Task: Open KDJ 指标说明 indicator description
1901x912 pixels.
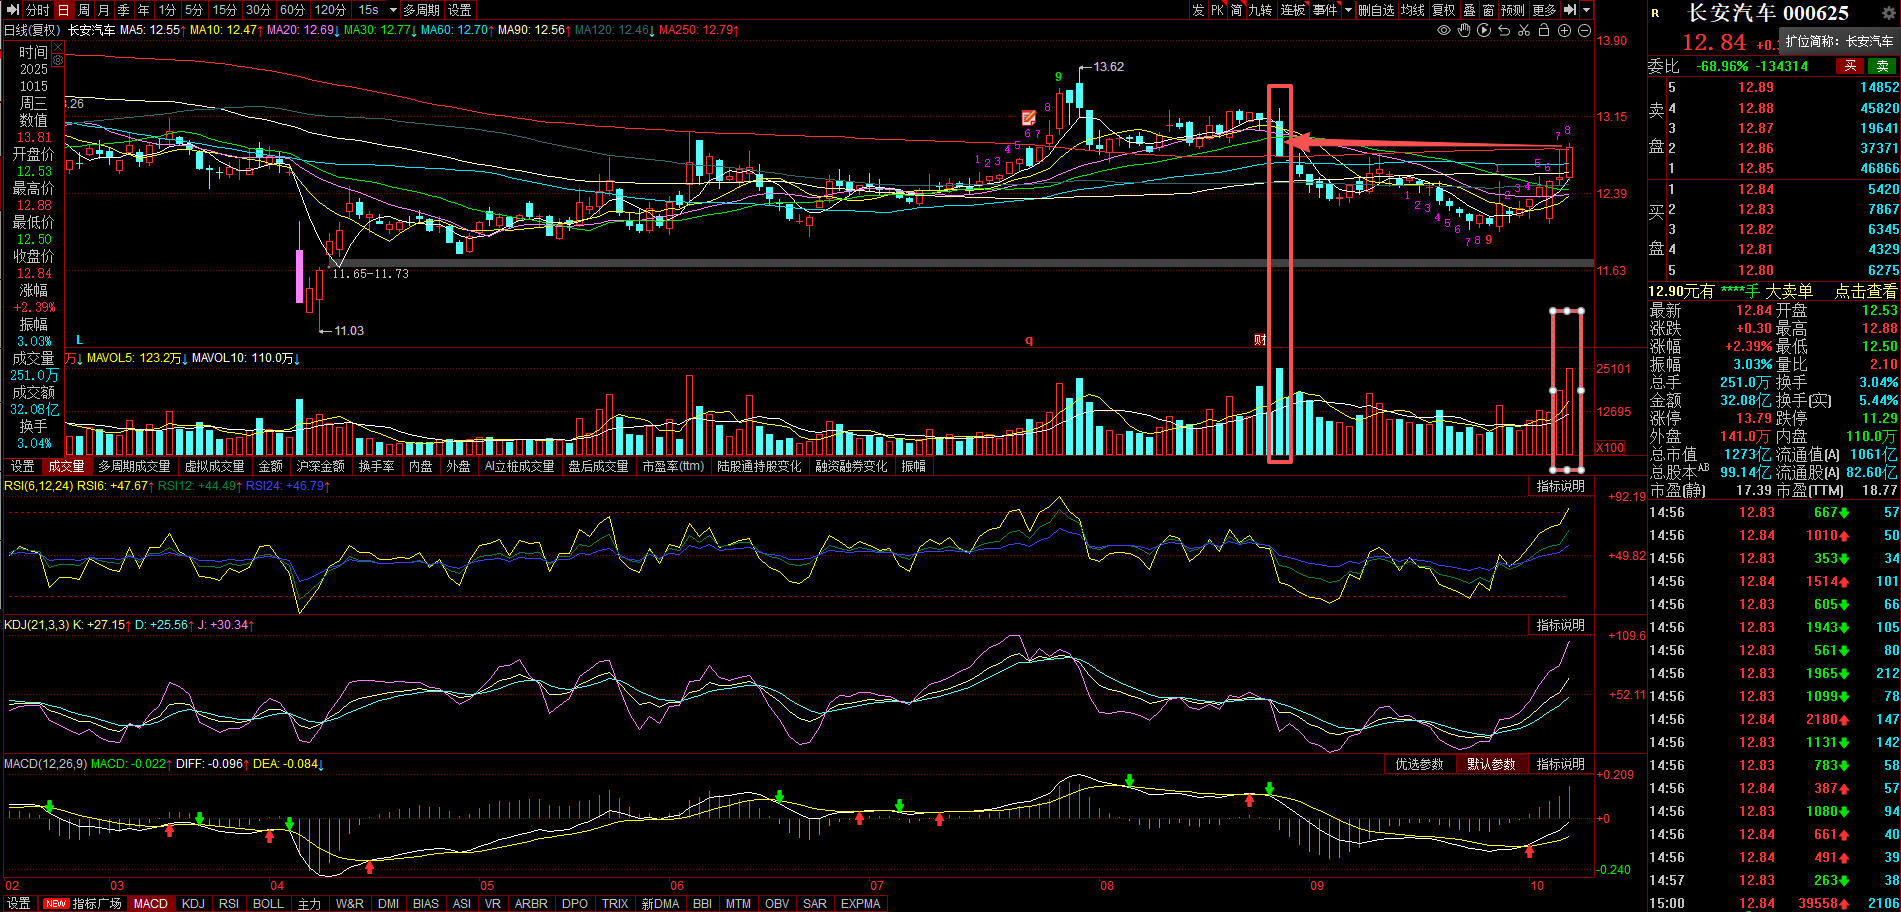Action: (1561, 625)
